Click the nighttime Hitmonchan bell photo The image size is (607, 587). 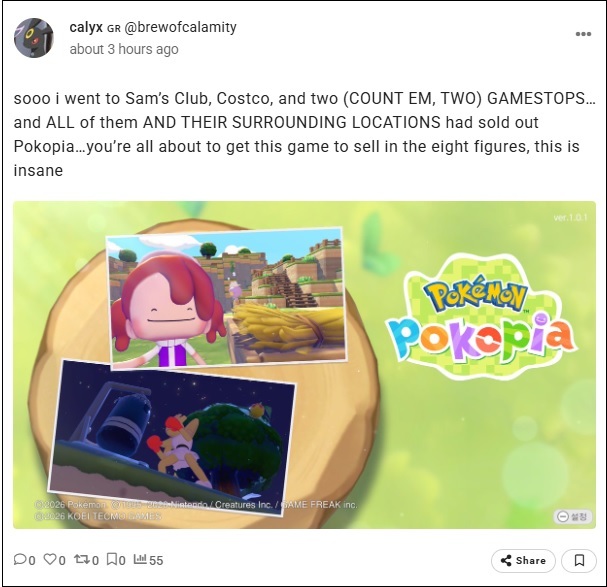(x=171, y=438)
